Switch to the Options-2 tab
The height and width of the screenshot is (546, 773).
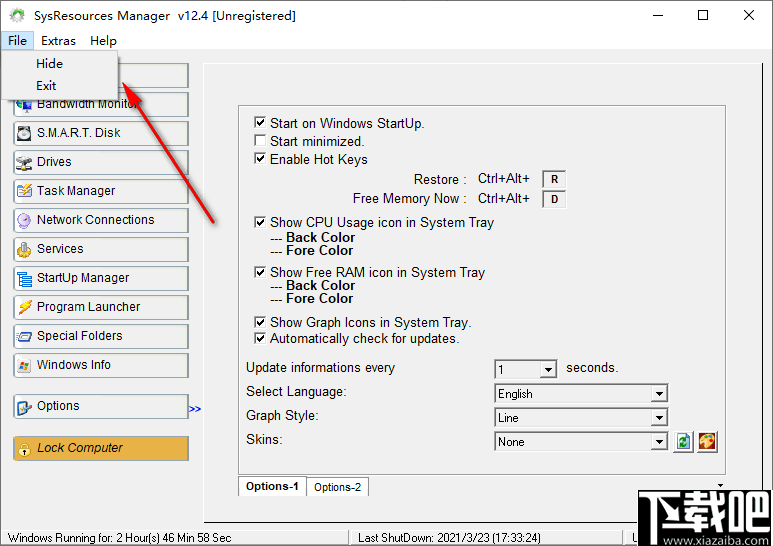tap(338, 487)
